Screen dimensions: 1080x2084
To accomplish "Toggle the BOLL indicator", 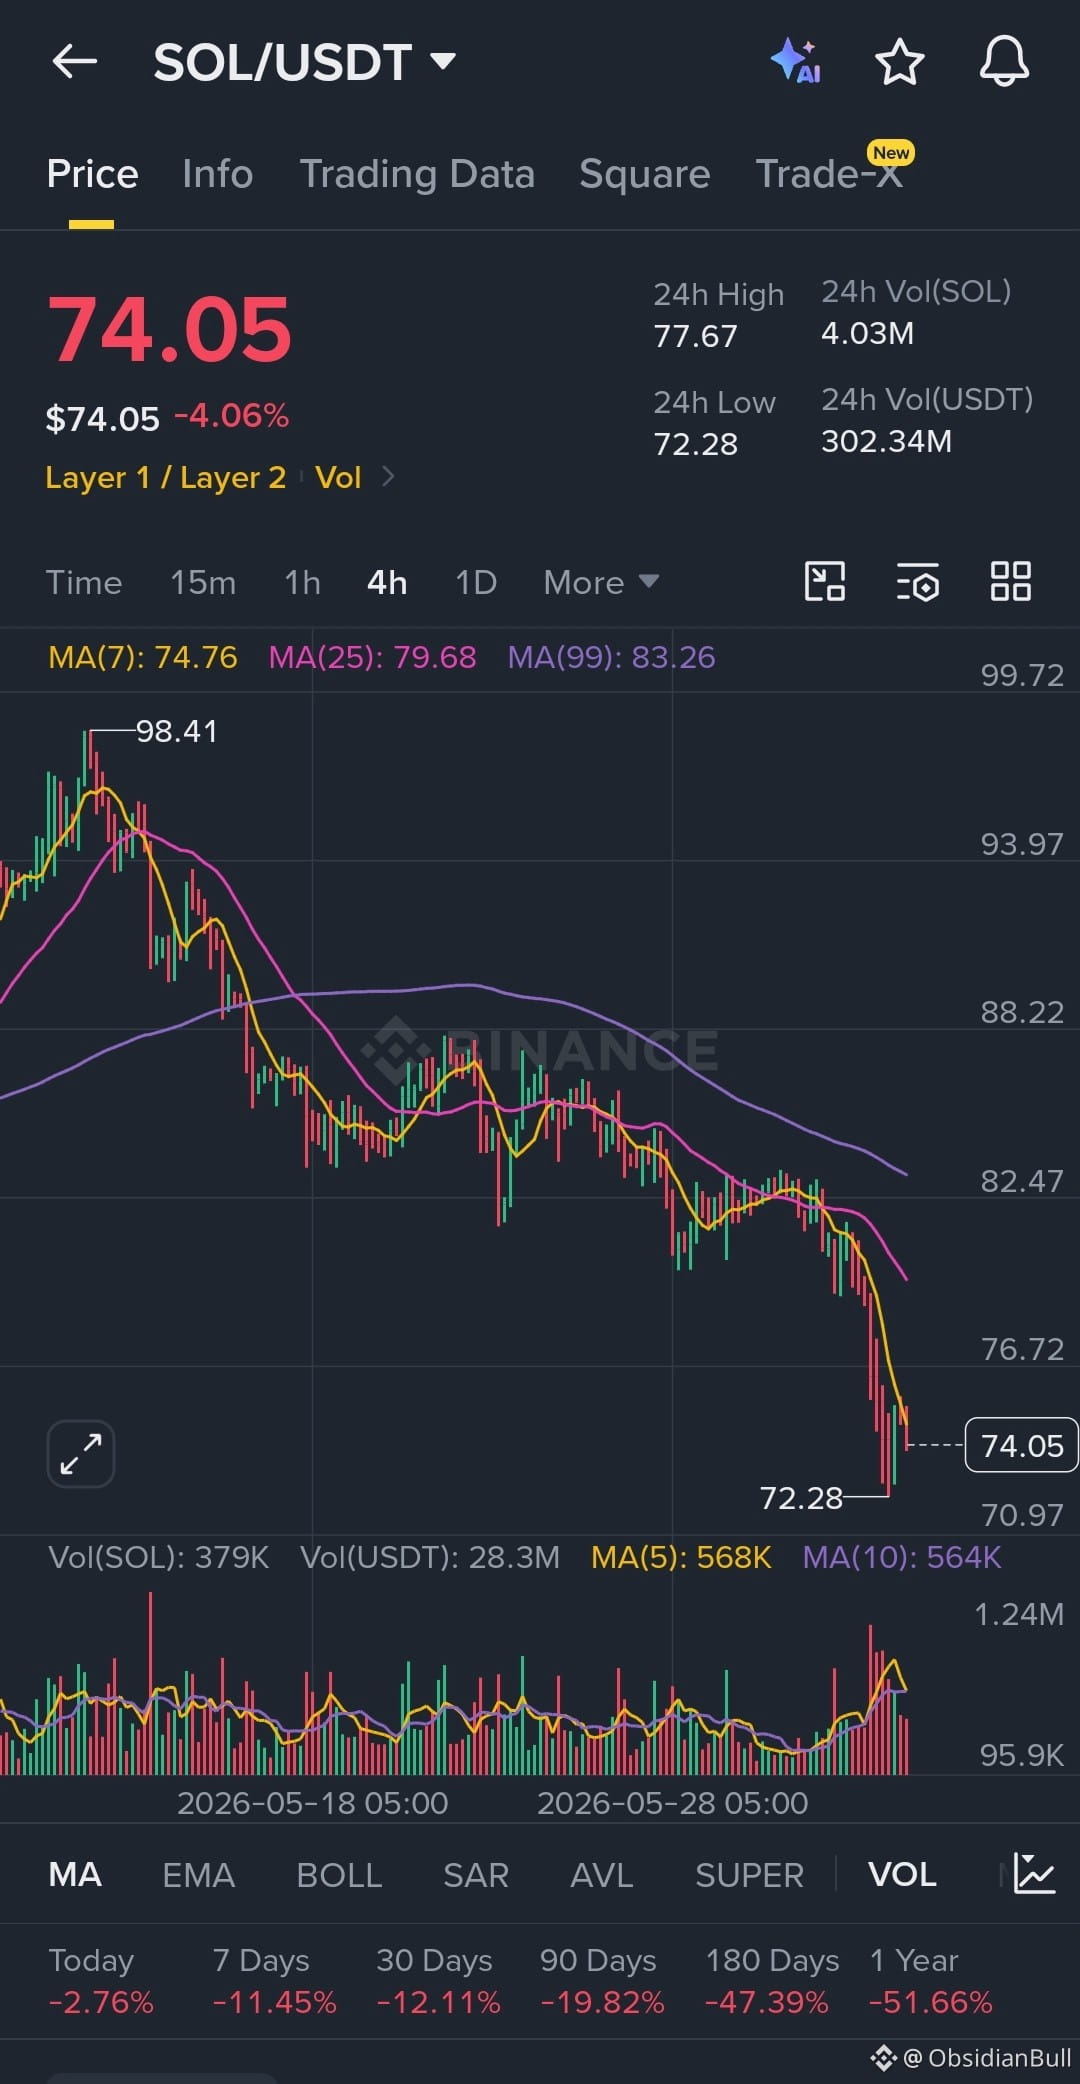I will (x=339, y=1874).
